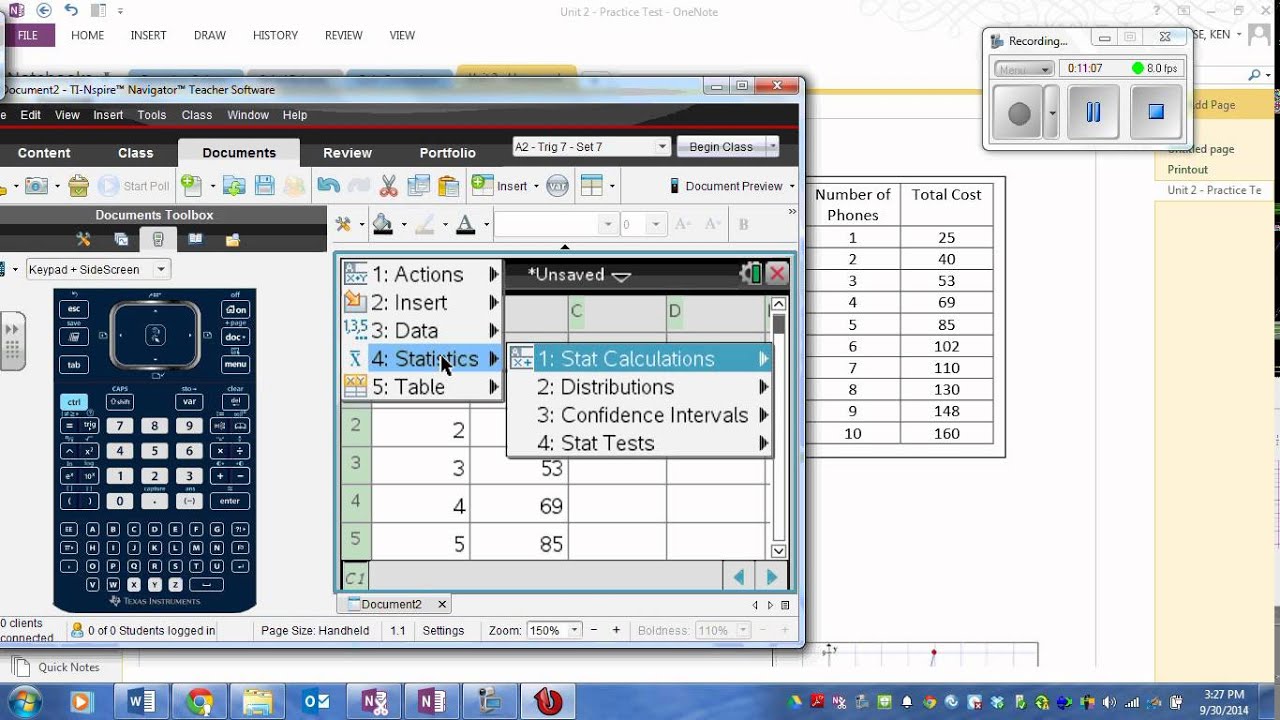The height and width of the screenshot is (720, 1280).
Task: Switch to the Review workspace tab
Action: point(347,153)
